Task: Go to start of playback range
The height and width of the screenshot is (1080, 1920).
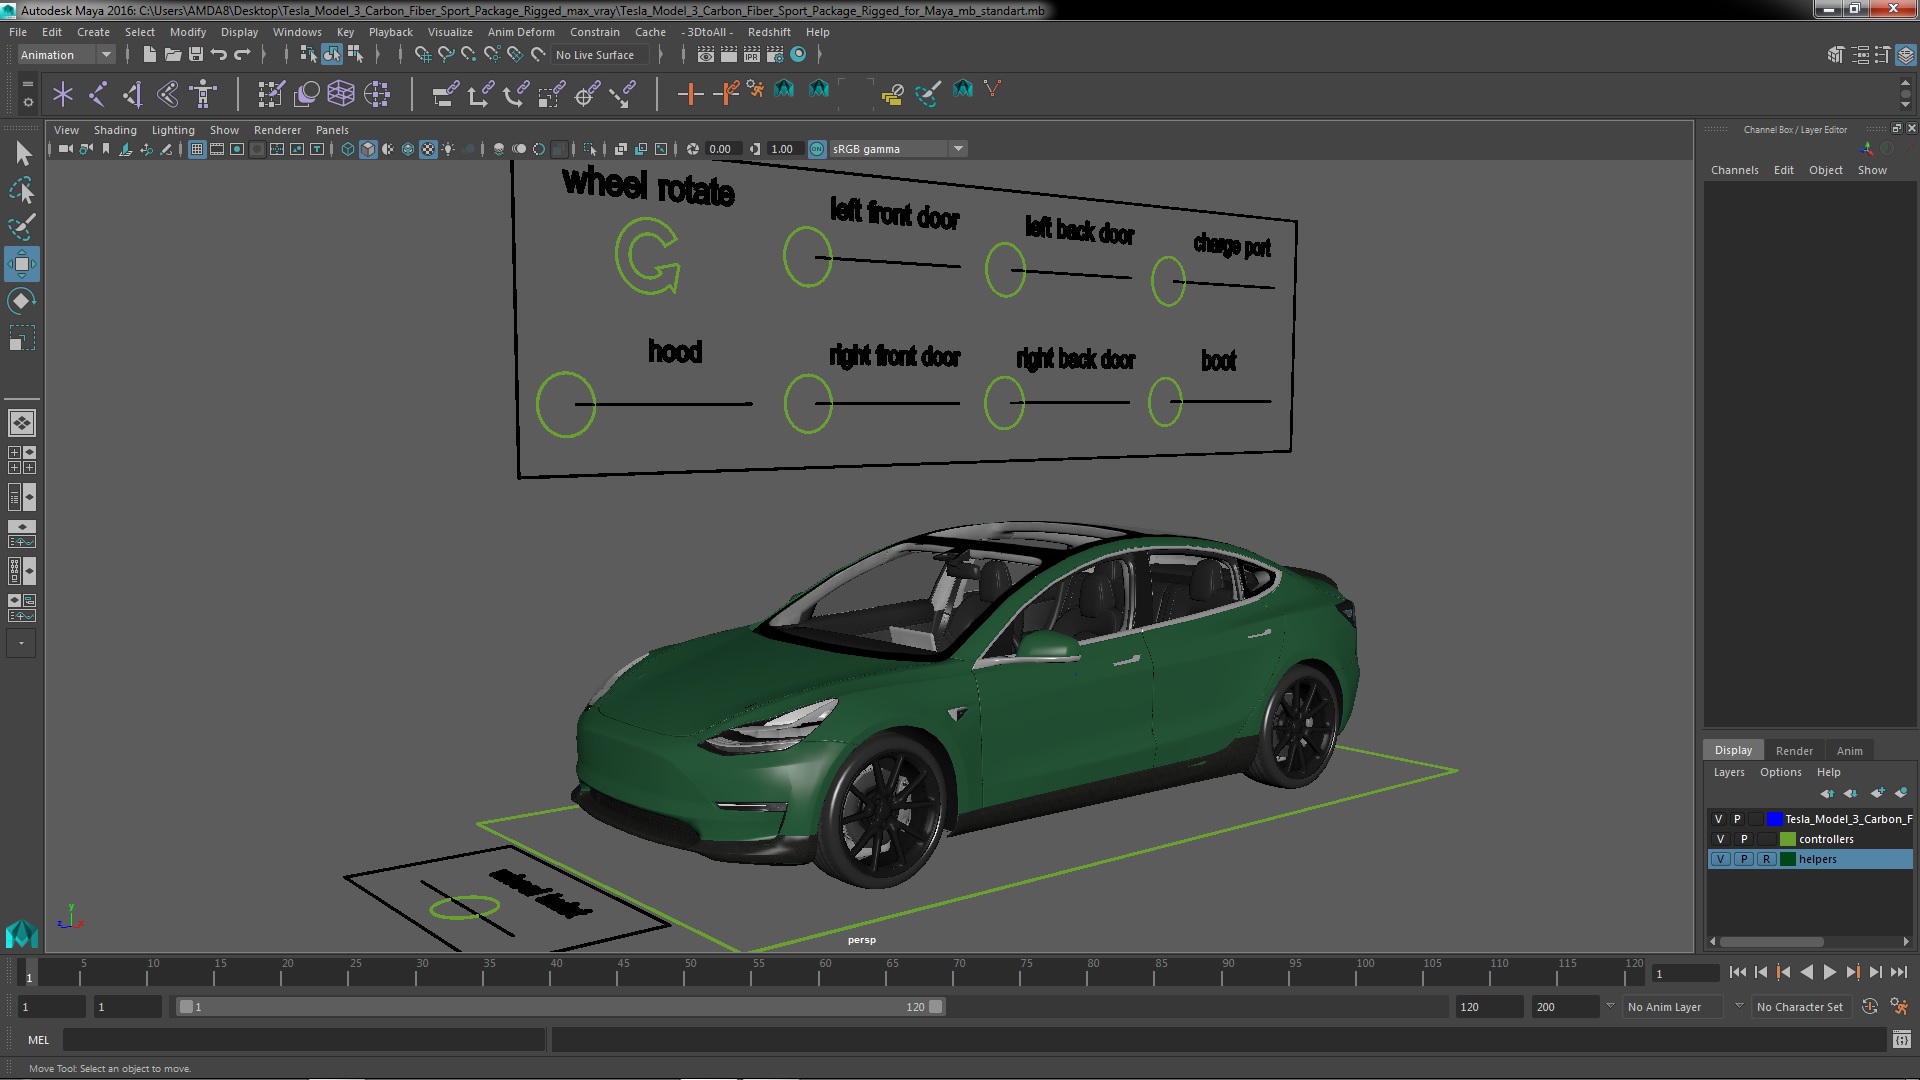Action: point(1737,972)
